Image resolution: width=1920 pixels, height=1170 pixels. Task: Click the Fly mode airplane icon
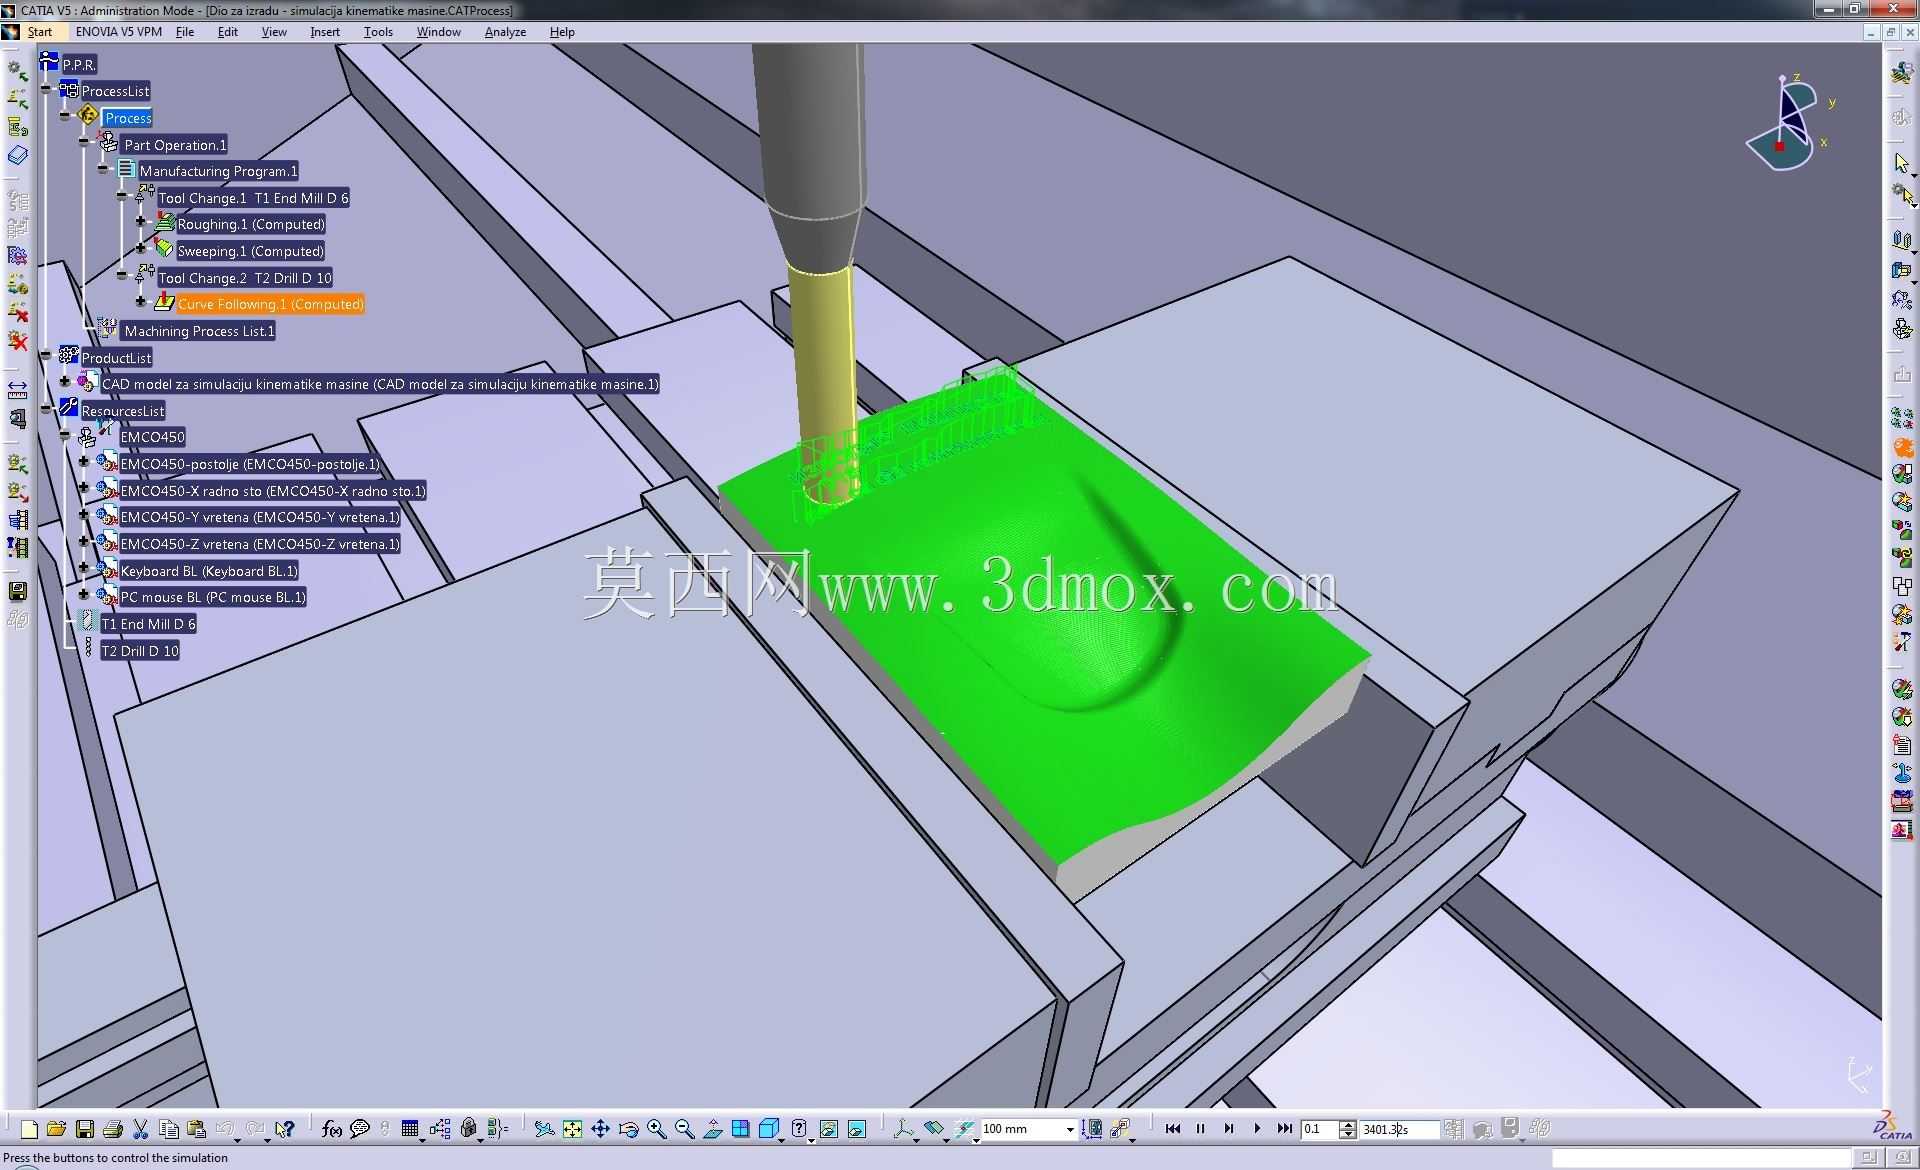tap(544, 1129)
